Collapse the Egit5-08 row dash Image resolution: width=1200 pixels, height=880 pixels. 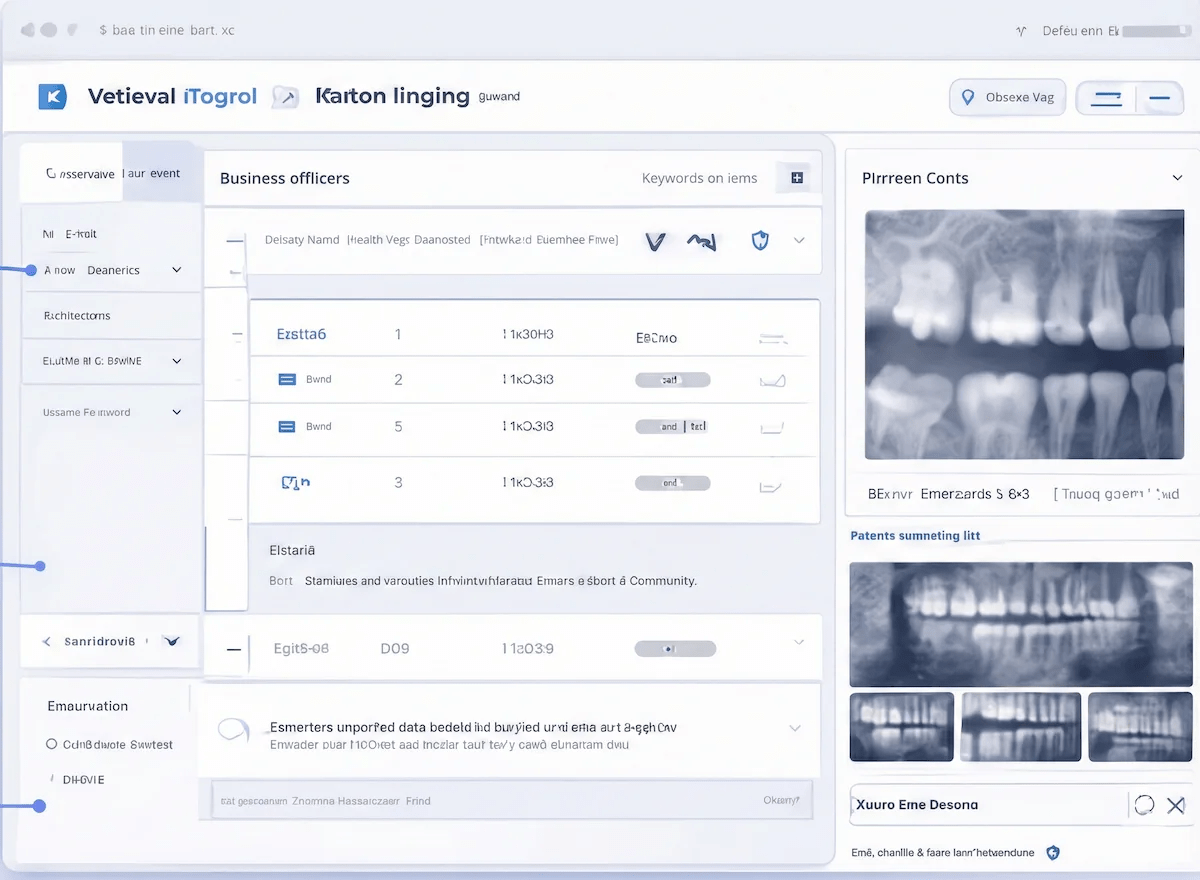tap(233, 649)
